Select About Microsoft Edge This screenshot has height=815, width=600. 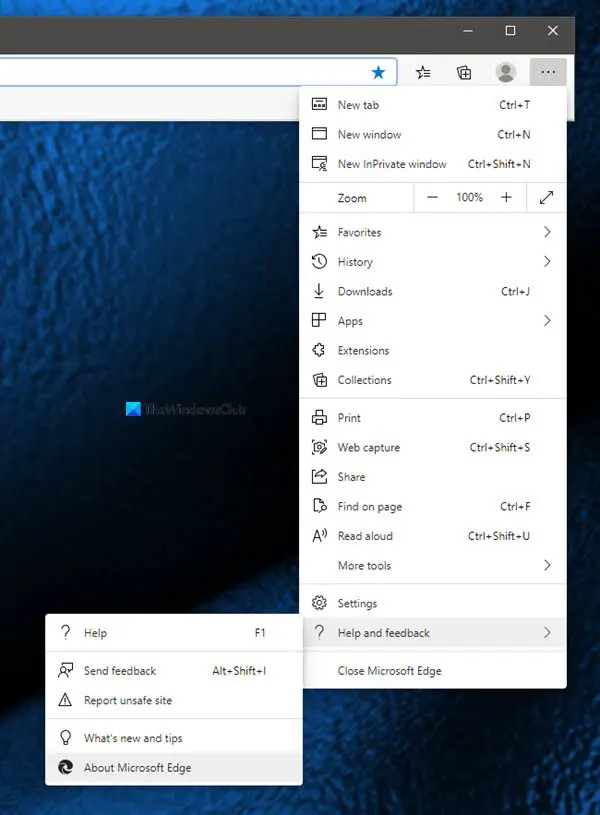click(x=174, y=767)
